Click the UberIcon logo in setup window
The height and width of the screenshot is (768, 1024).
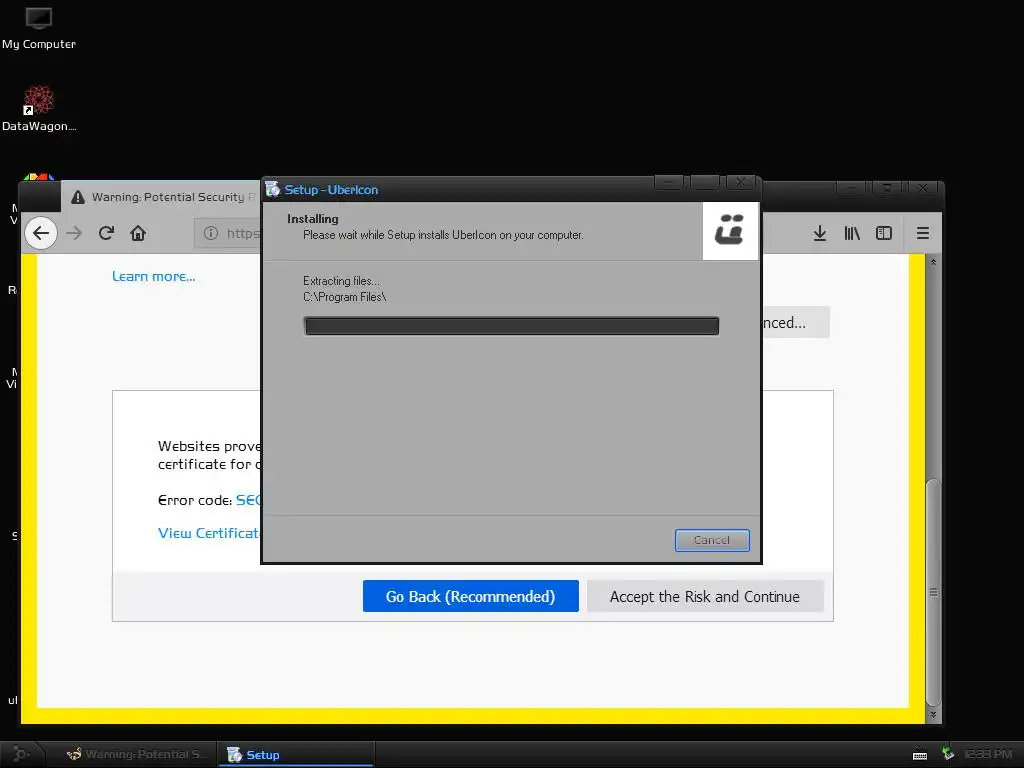(730, 231)
